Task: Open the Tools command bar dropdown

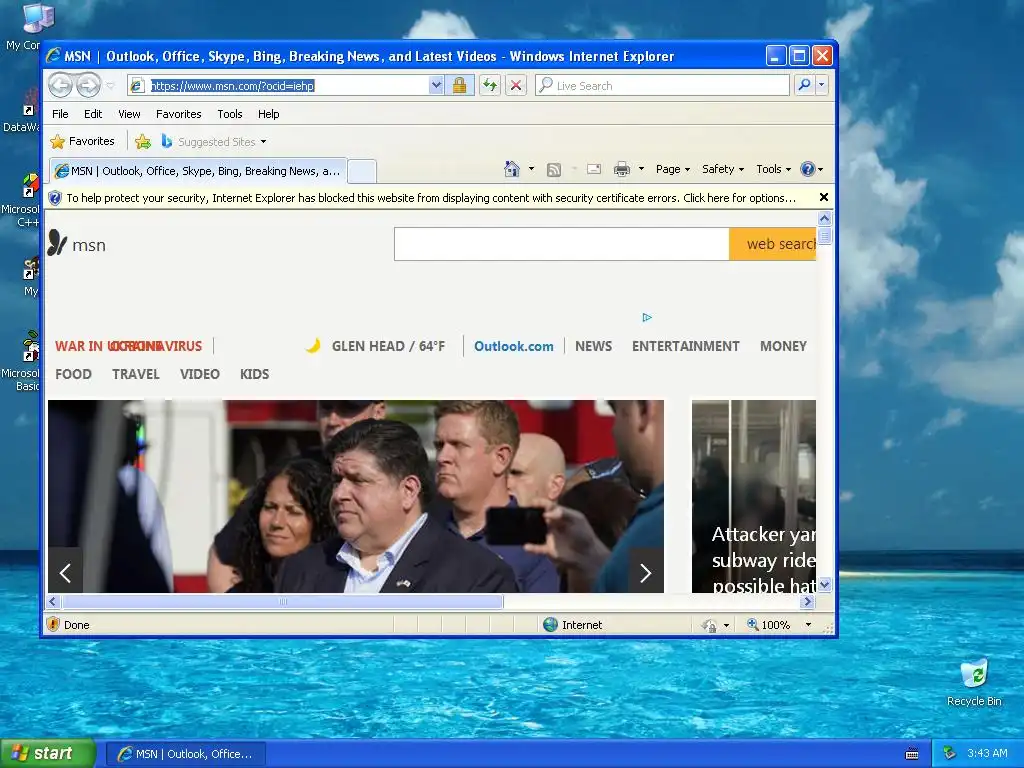Action: 773,169
